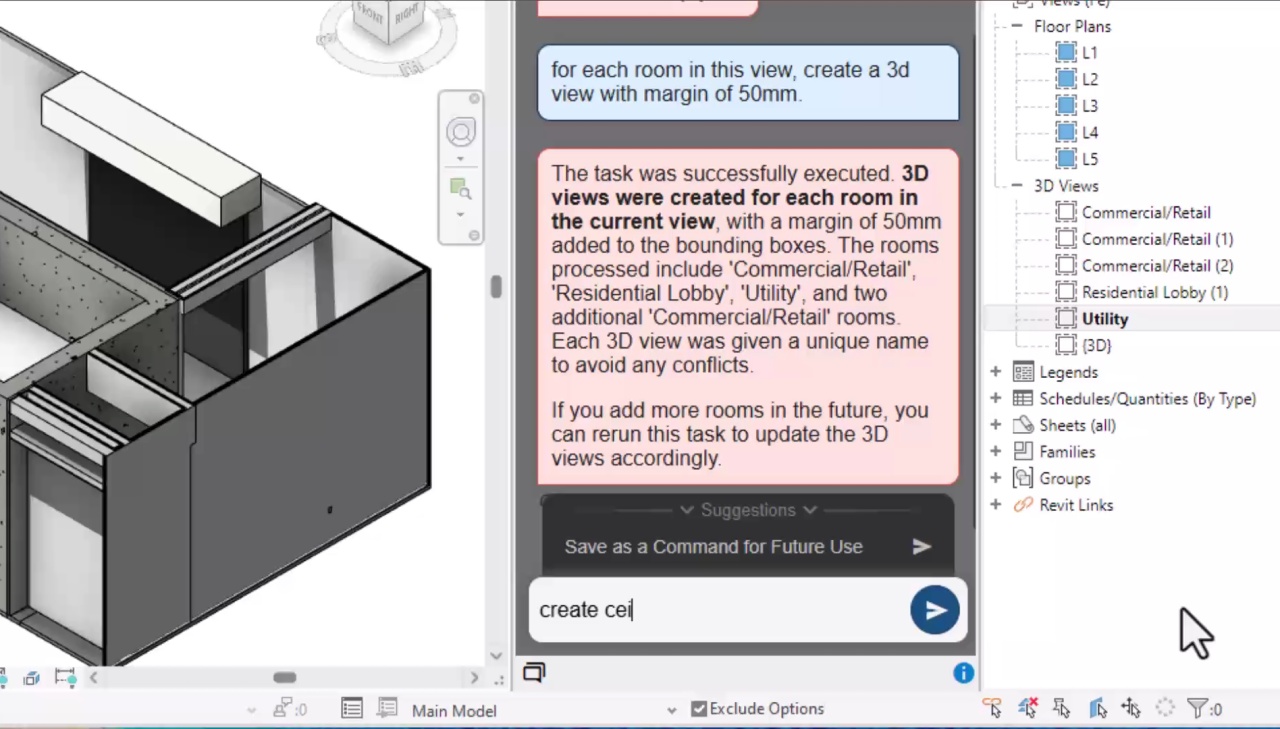Click the editable only :0 icon

click(x=289, y=709)
